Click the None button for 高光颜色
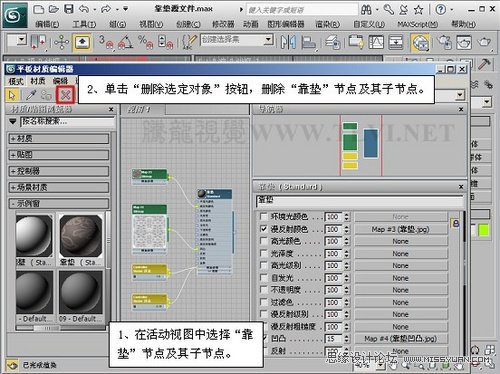 click(400, 241)
